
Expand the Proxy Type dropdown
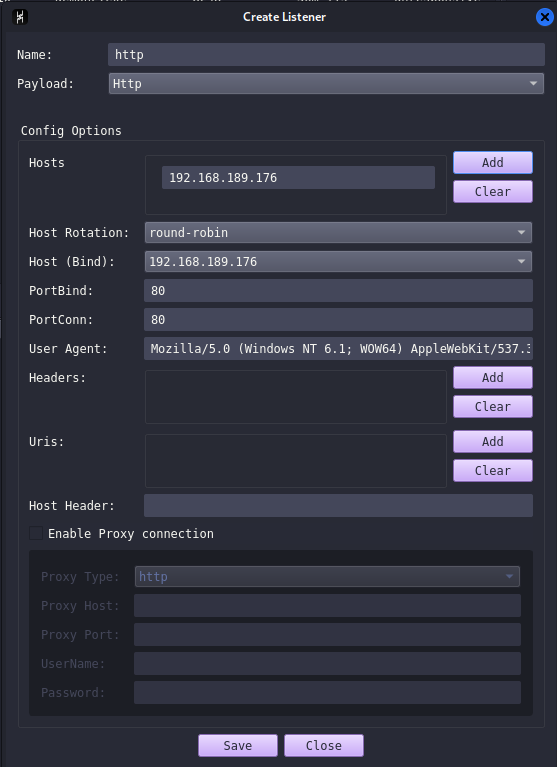pyautogui.click(x=327, y=577)
